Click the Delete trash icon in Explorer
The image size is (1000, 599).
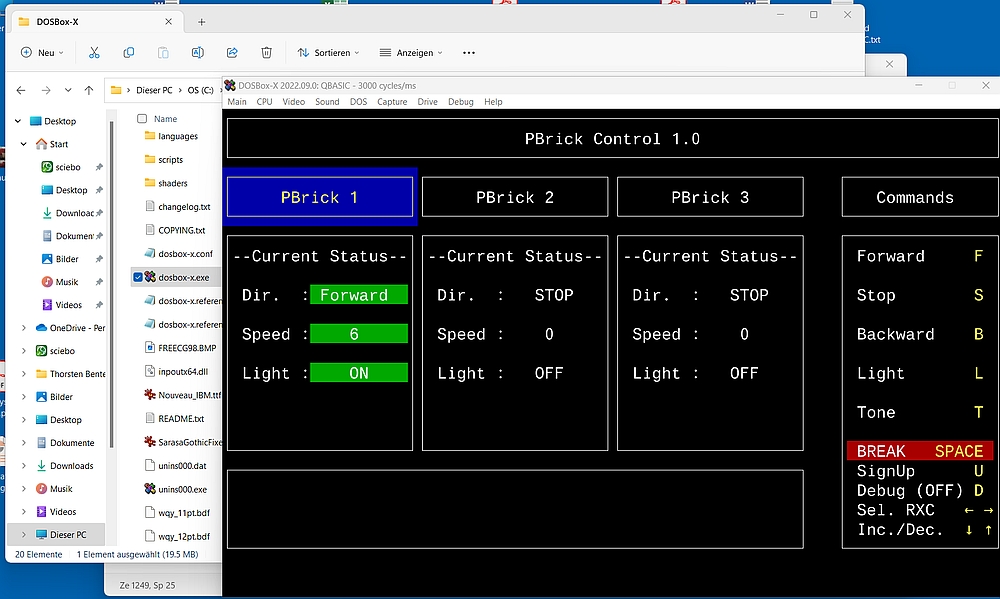[267, 53]
